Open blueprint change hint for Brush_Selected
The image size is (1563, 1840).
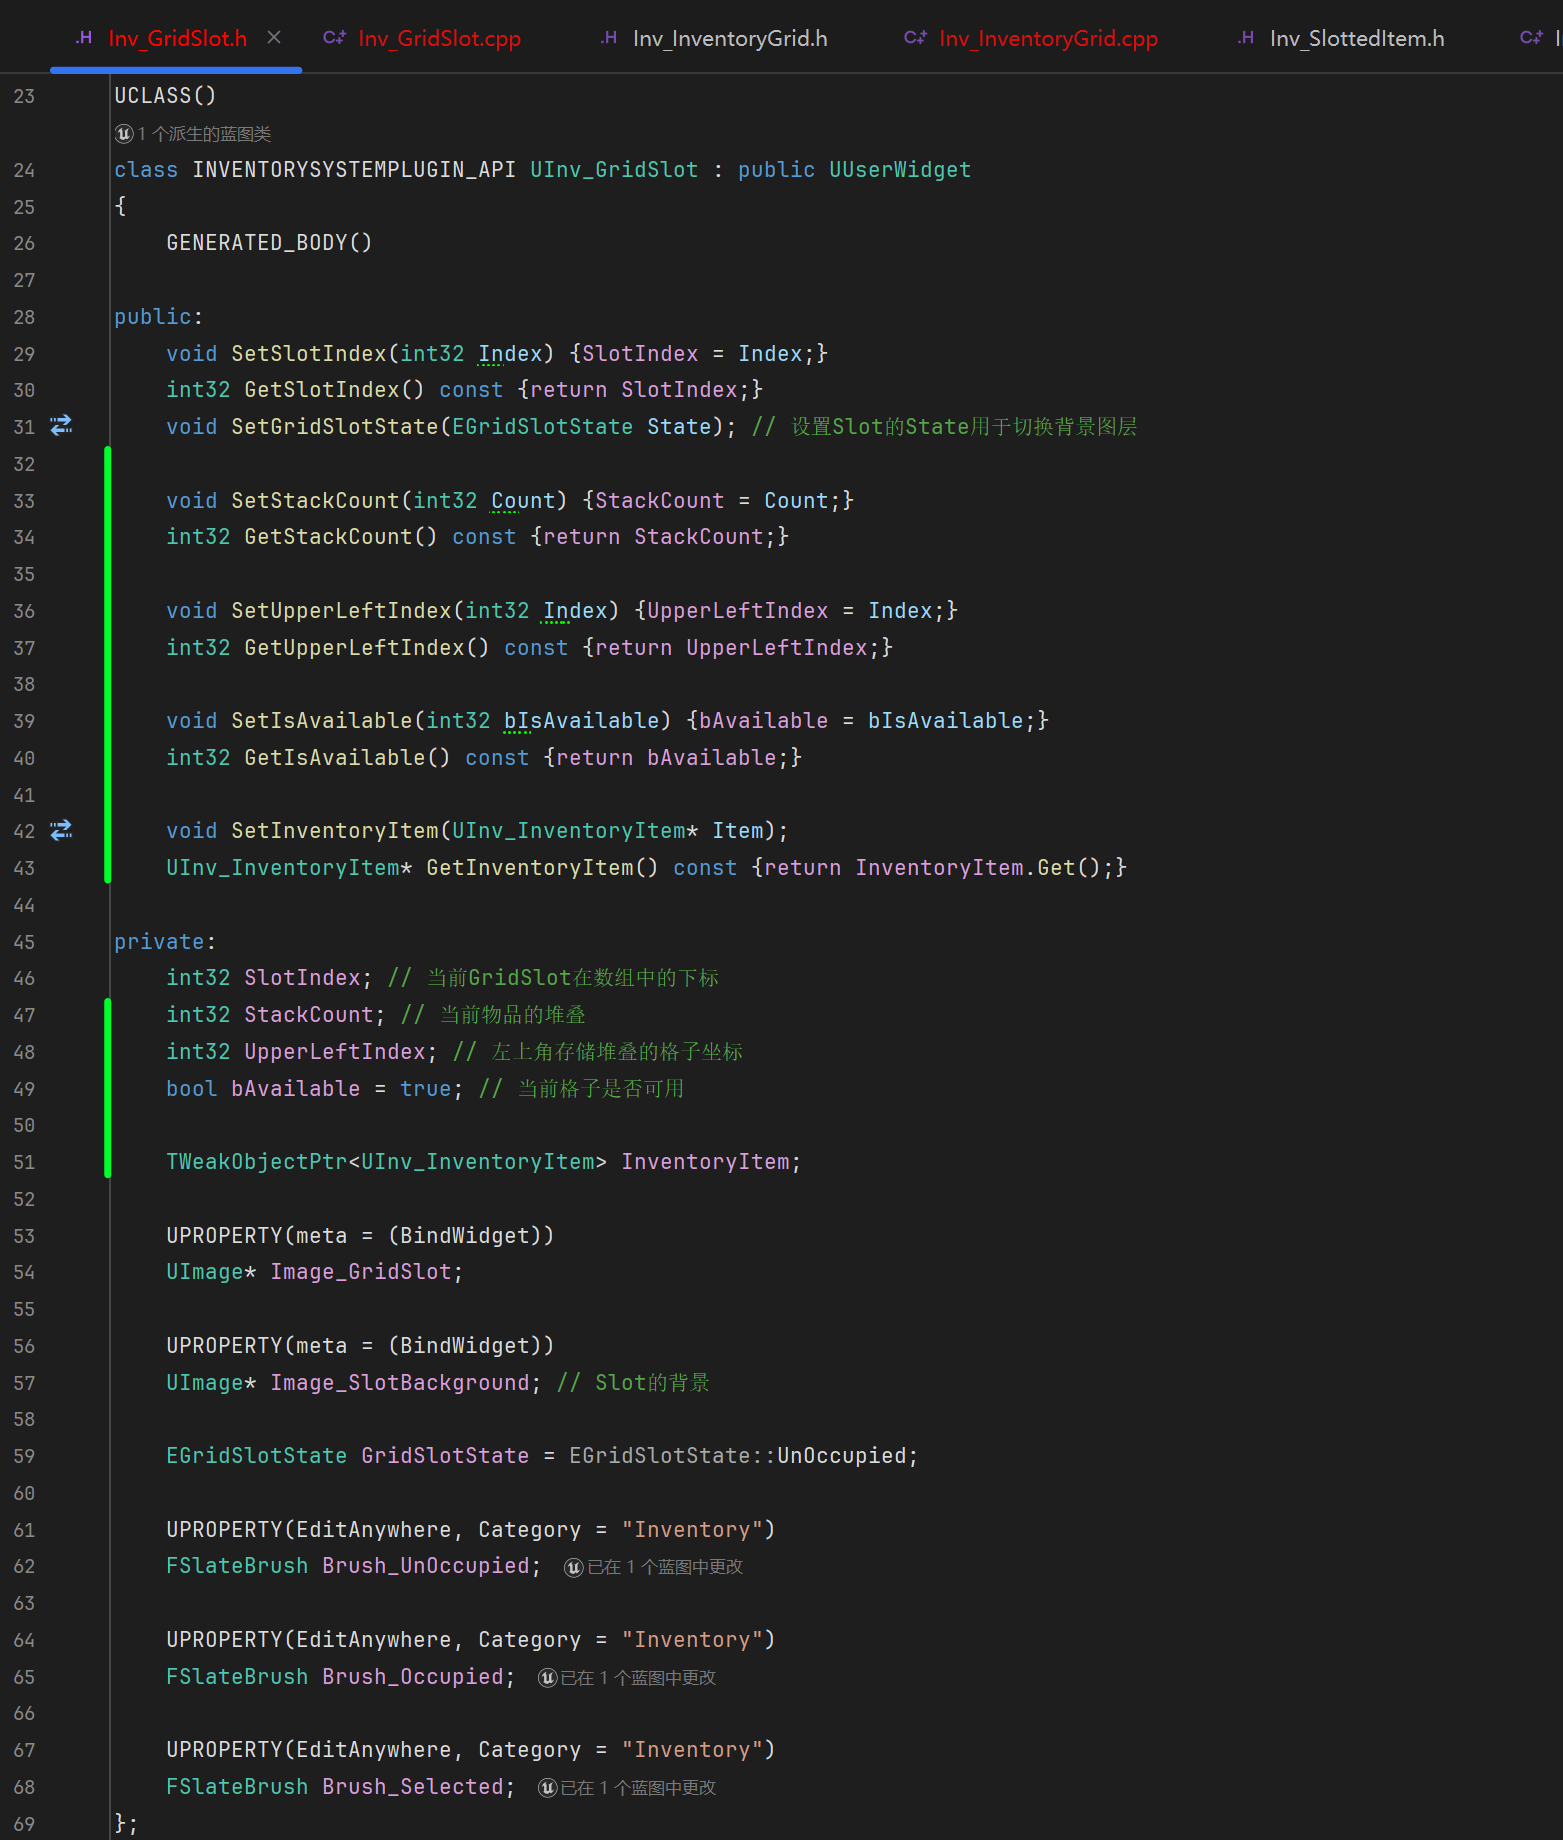click(638, 1788)
